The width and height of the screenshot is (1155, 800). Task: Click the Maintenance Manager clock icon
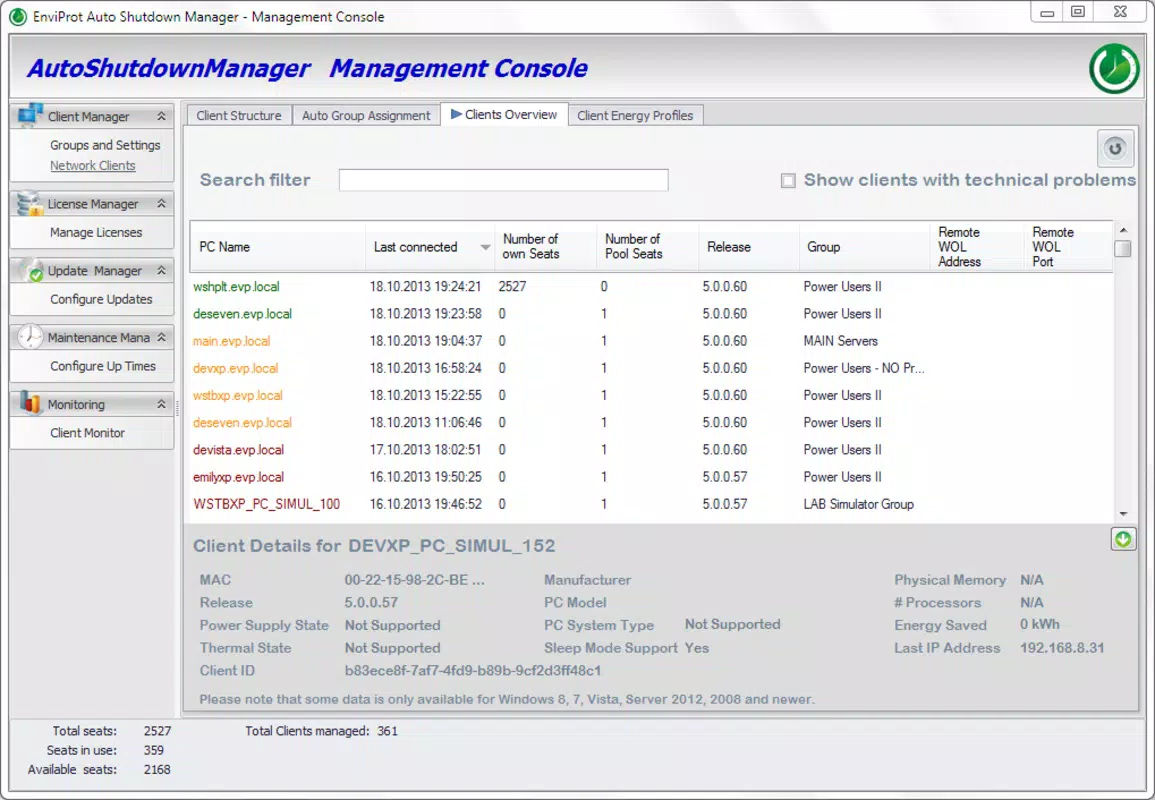click(x=30, y=337)
